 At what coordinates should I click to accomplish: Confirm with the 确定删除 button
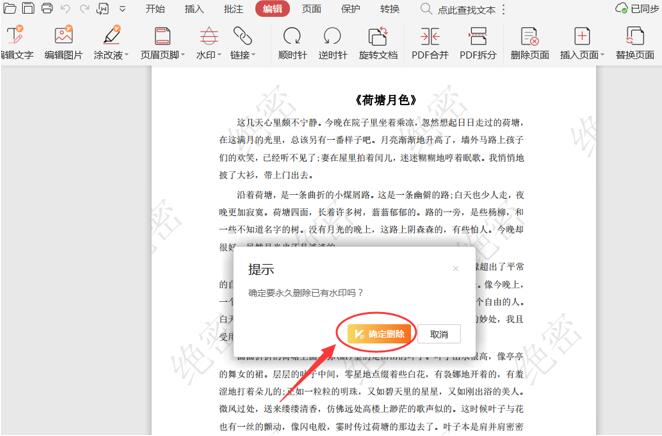tap(379, 334)
